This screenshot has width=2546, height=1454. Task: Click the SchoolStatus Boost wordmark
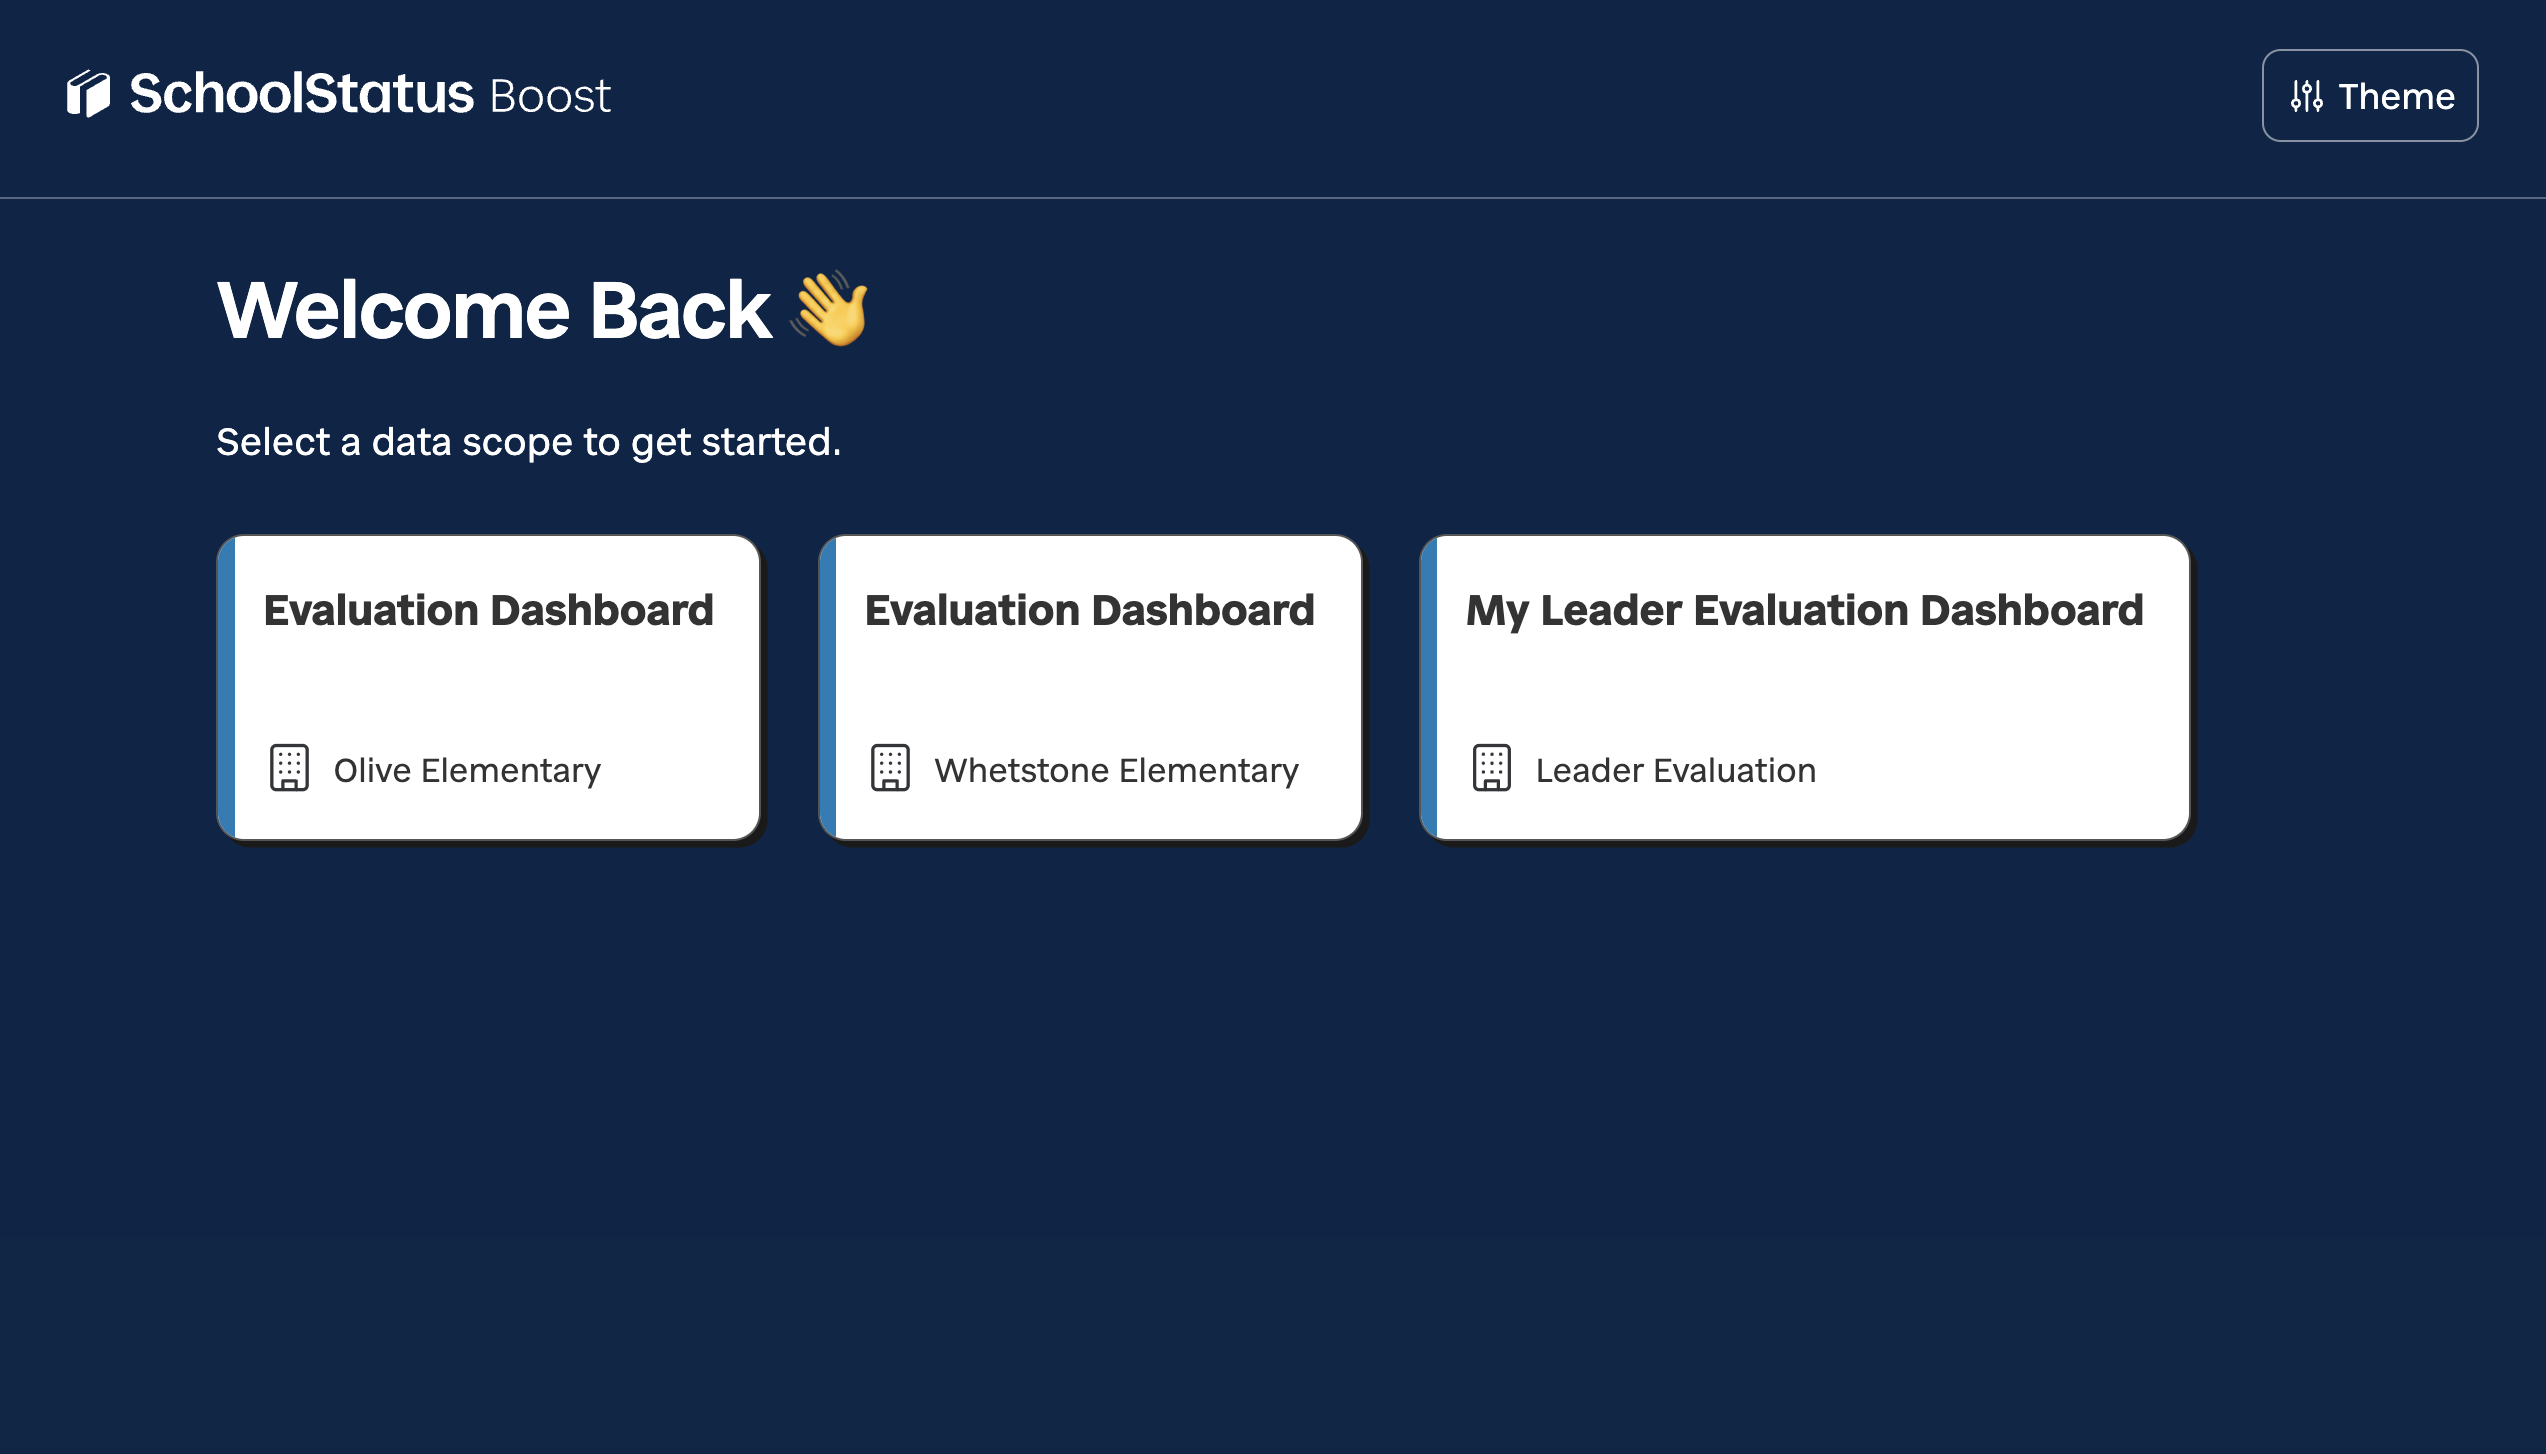pyautogui.click(x=370, y=94)
